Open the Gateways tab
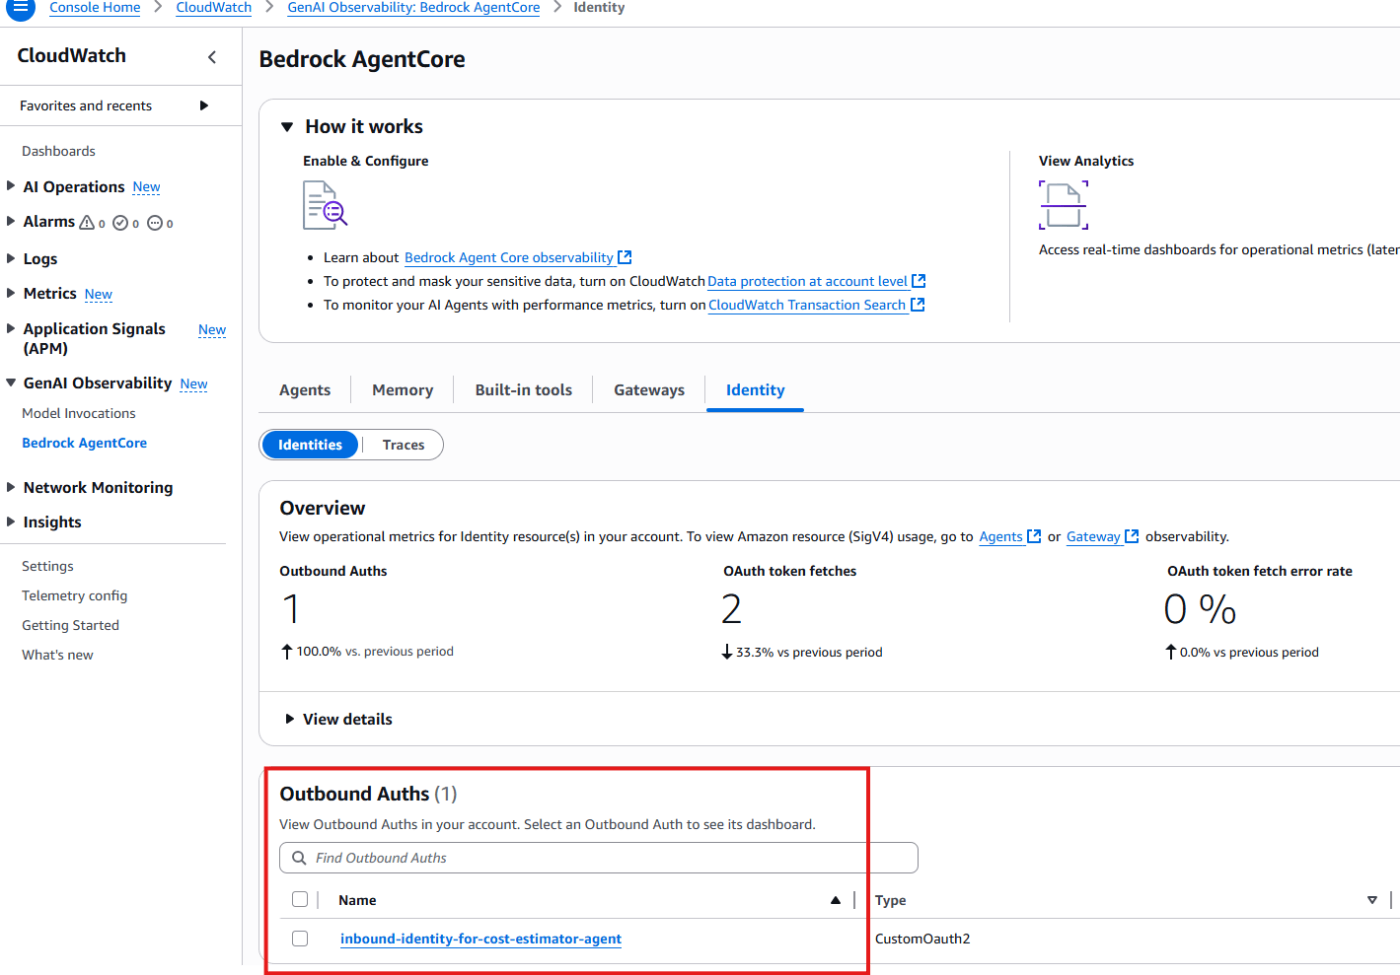The image size is (1400, 975). [649, 390]
